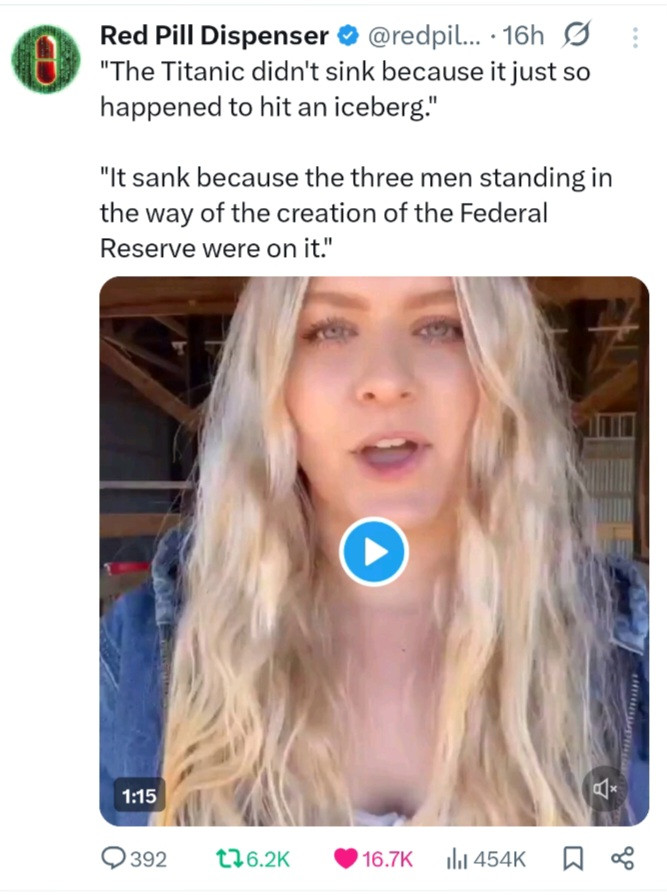Viewport: 667px width, 895px height.
Task: Play the video with the blue play button
Action: click(373, 551)
